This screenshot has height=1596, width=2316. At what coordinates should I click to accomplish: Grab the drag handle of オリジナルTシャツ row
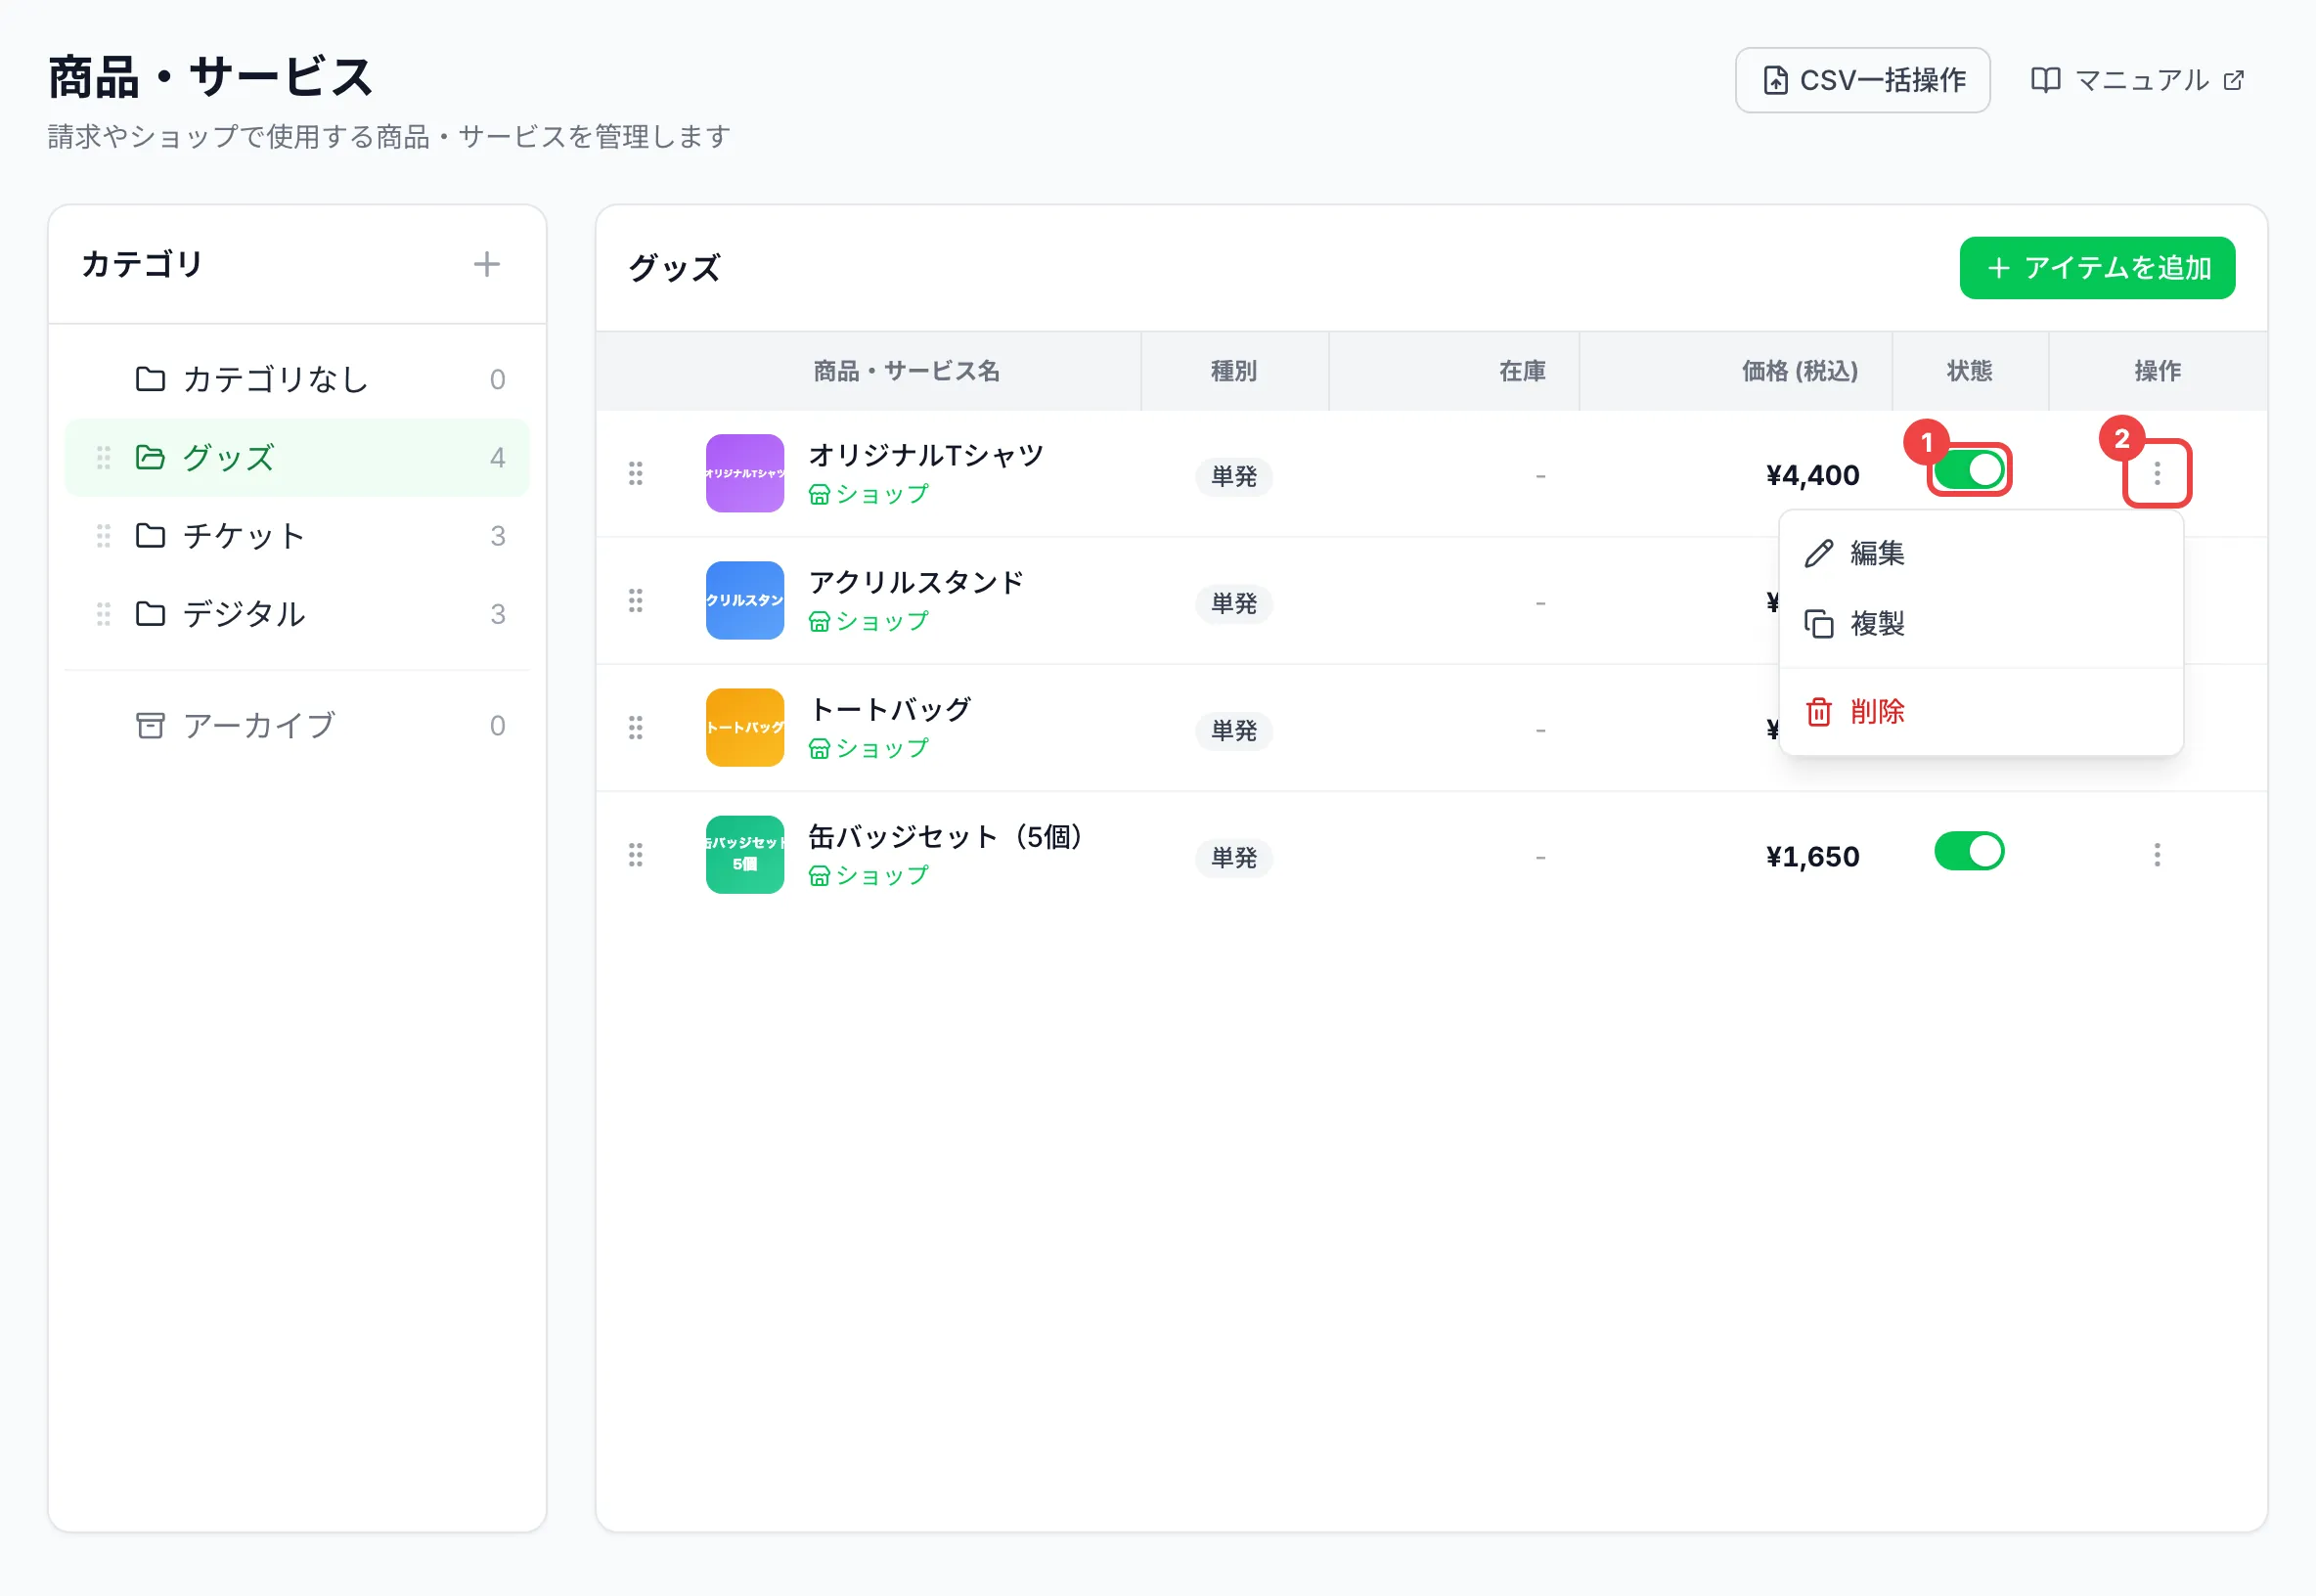[635, 474]
